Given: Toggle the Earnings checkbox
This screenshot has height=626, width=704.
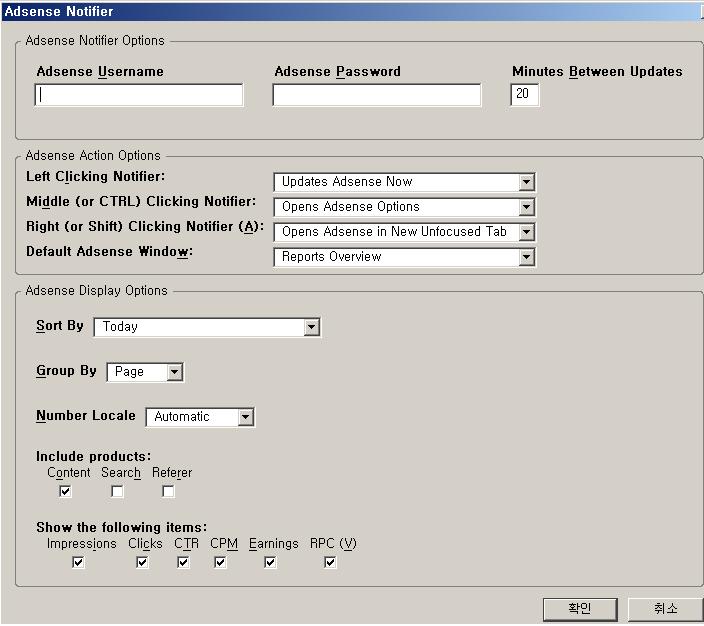Looking at the screenshot, I should coord(270,562).
